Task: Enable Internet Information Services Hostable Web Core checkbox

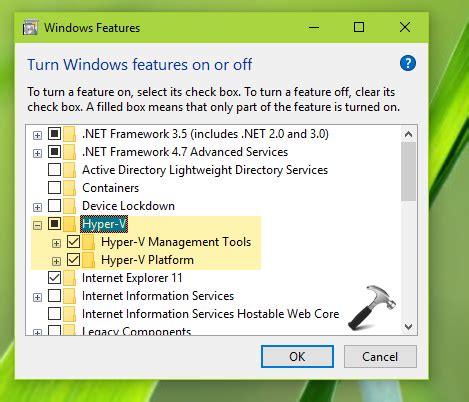Action: pyautogui.click(x=54, y=314)
